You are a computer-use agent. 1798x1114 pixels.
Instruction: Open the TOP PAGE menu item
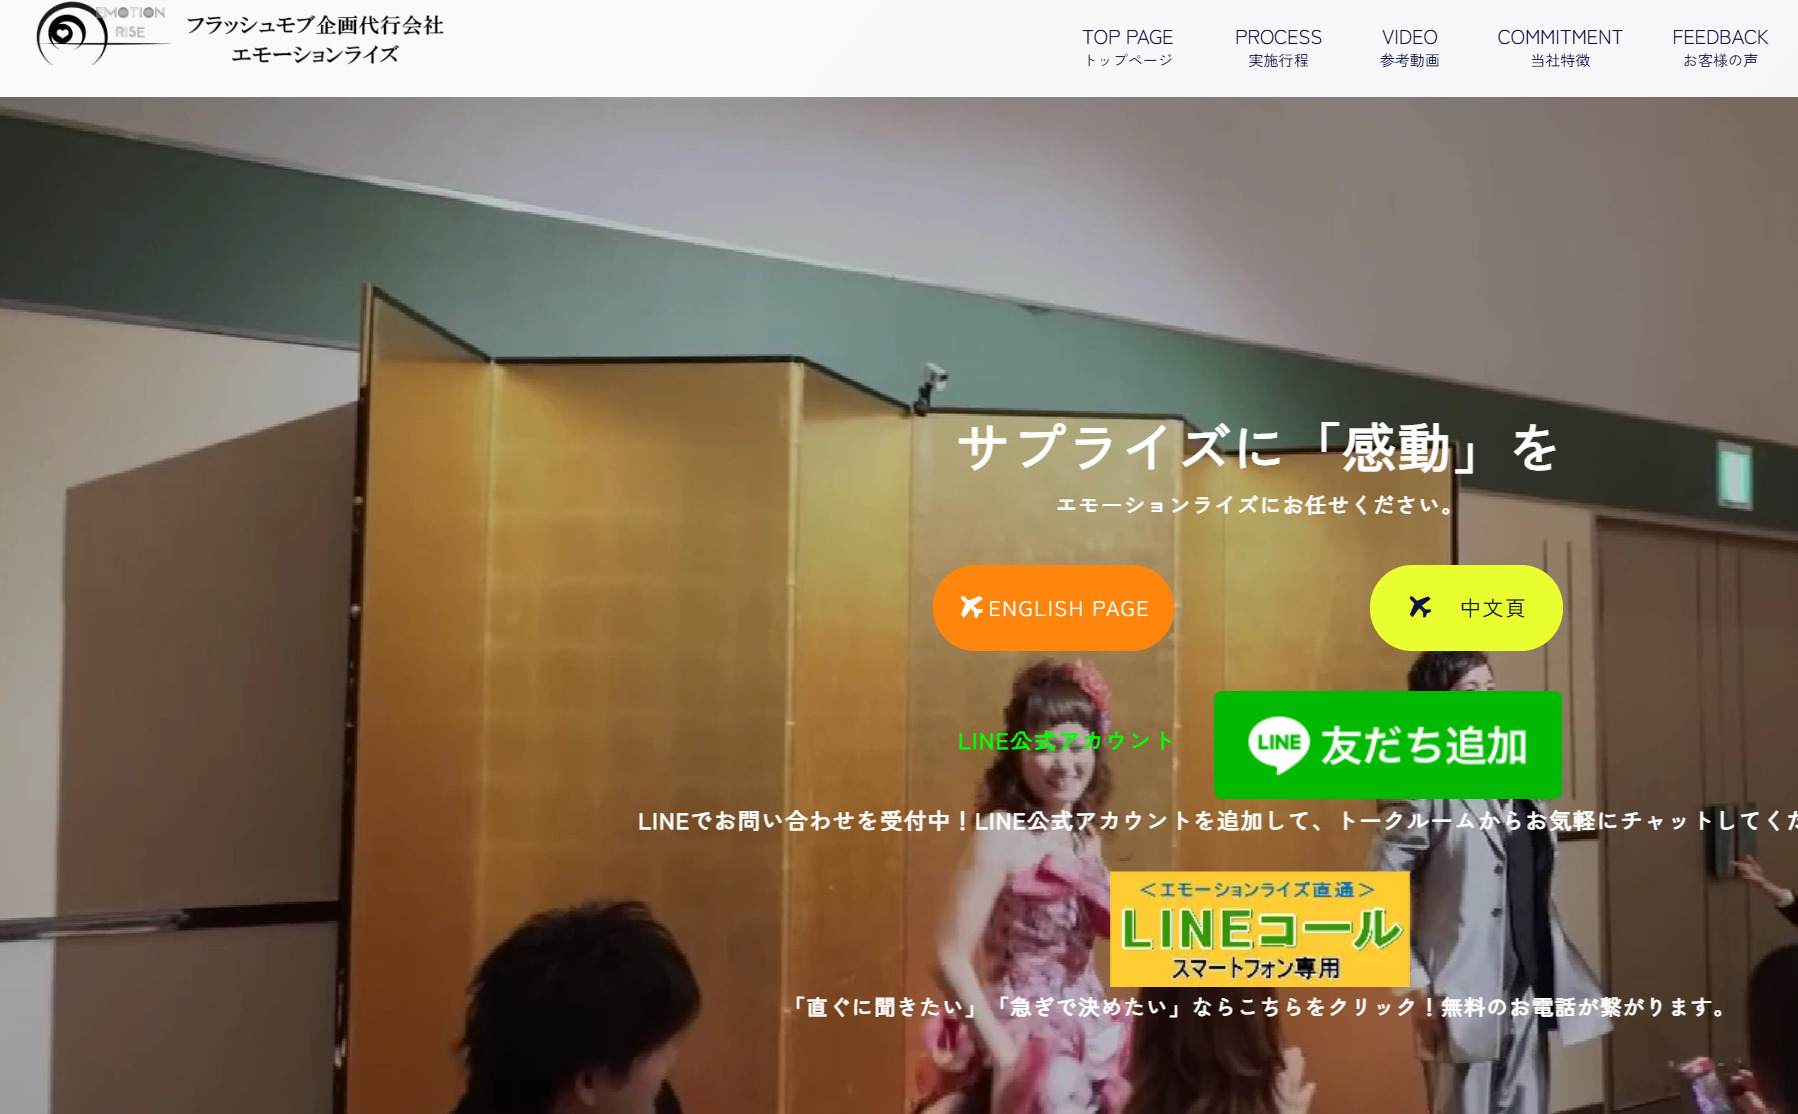pyautogui.click(x=1127, y=48)
